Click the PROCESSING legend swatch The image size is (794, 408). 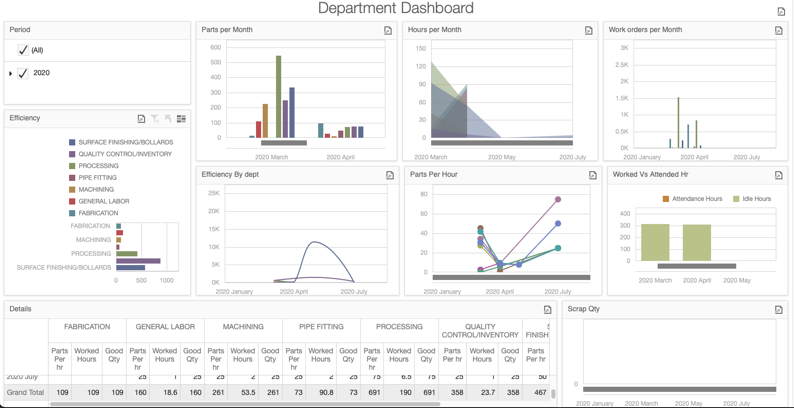(72, 166)
